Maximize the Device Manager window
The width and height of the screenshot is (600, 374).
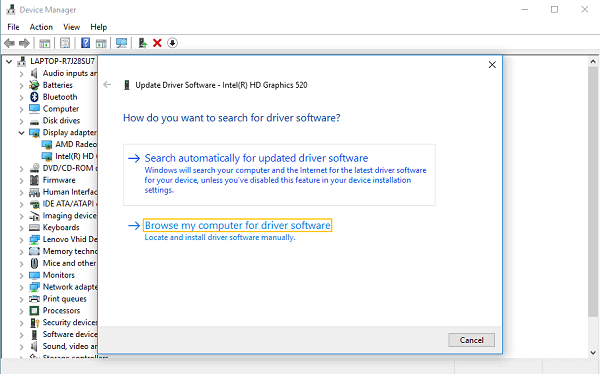[554, 10]
